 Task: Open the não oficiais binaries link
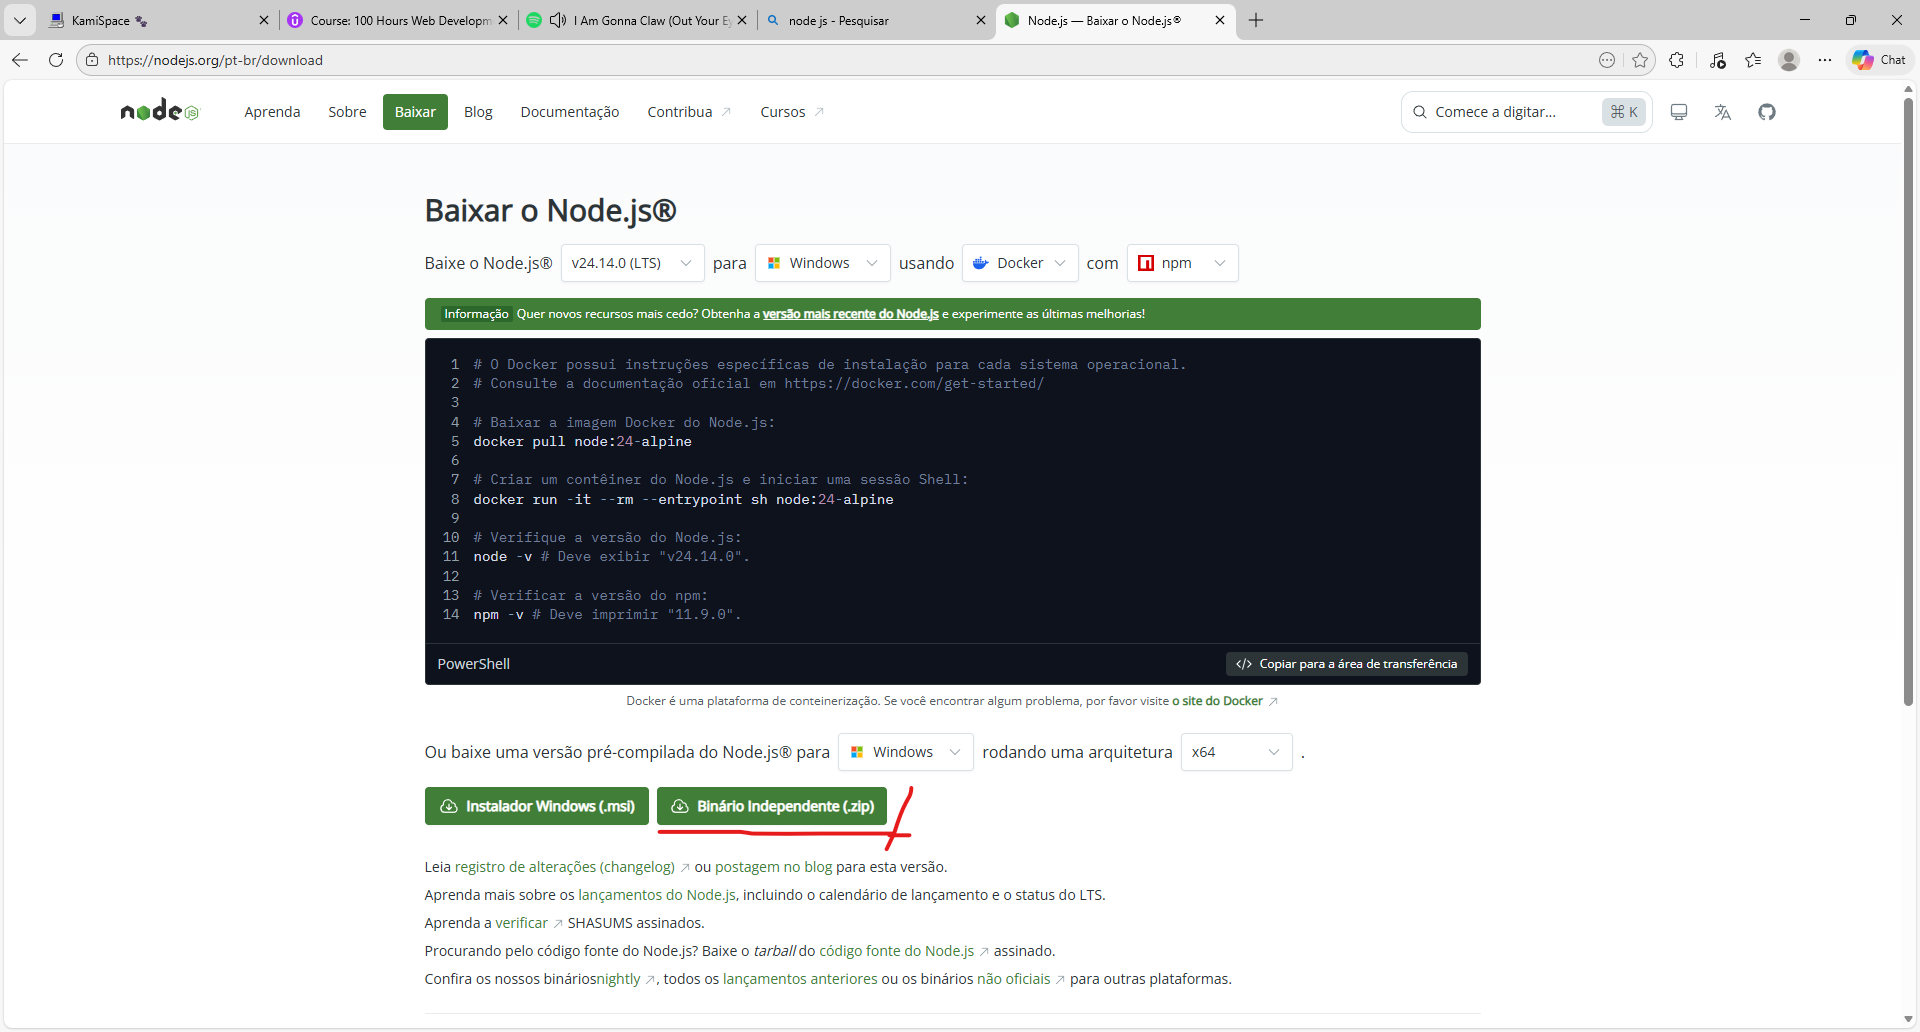coord(1021,979)
